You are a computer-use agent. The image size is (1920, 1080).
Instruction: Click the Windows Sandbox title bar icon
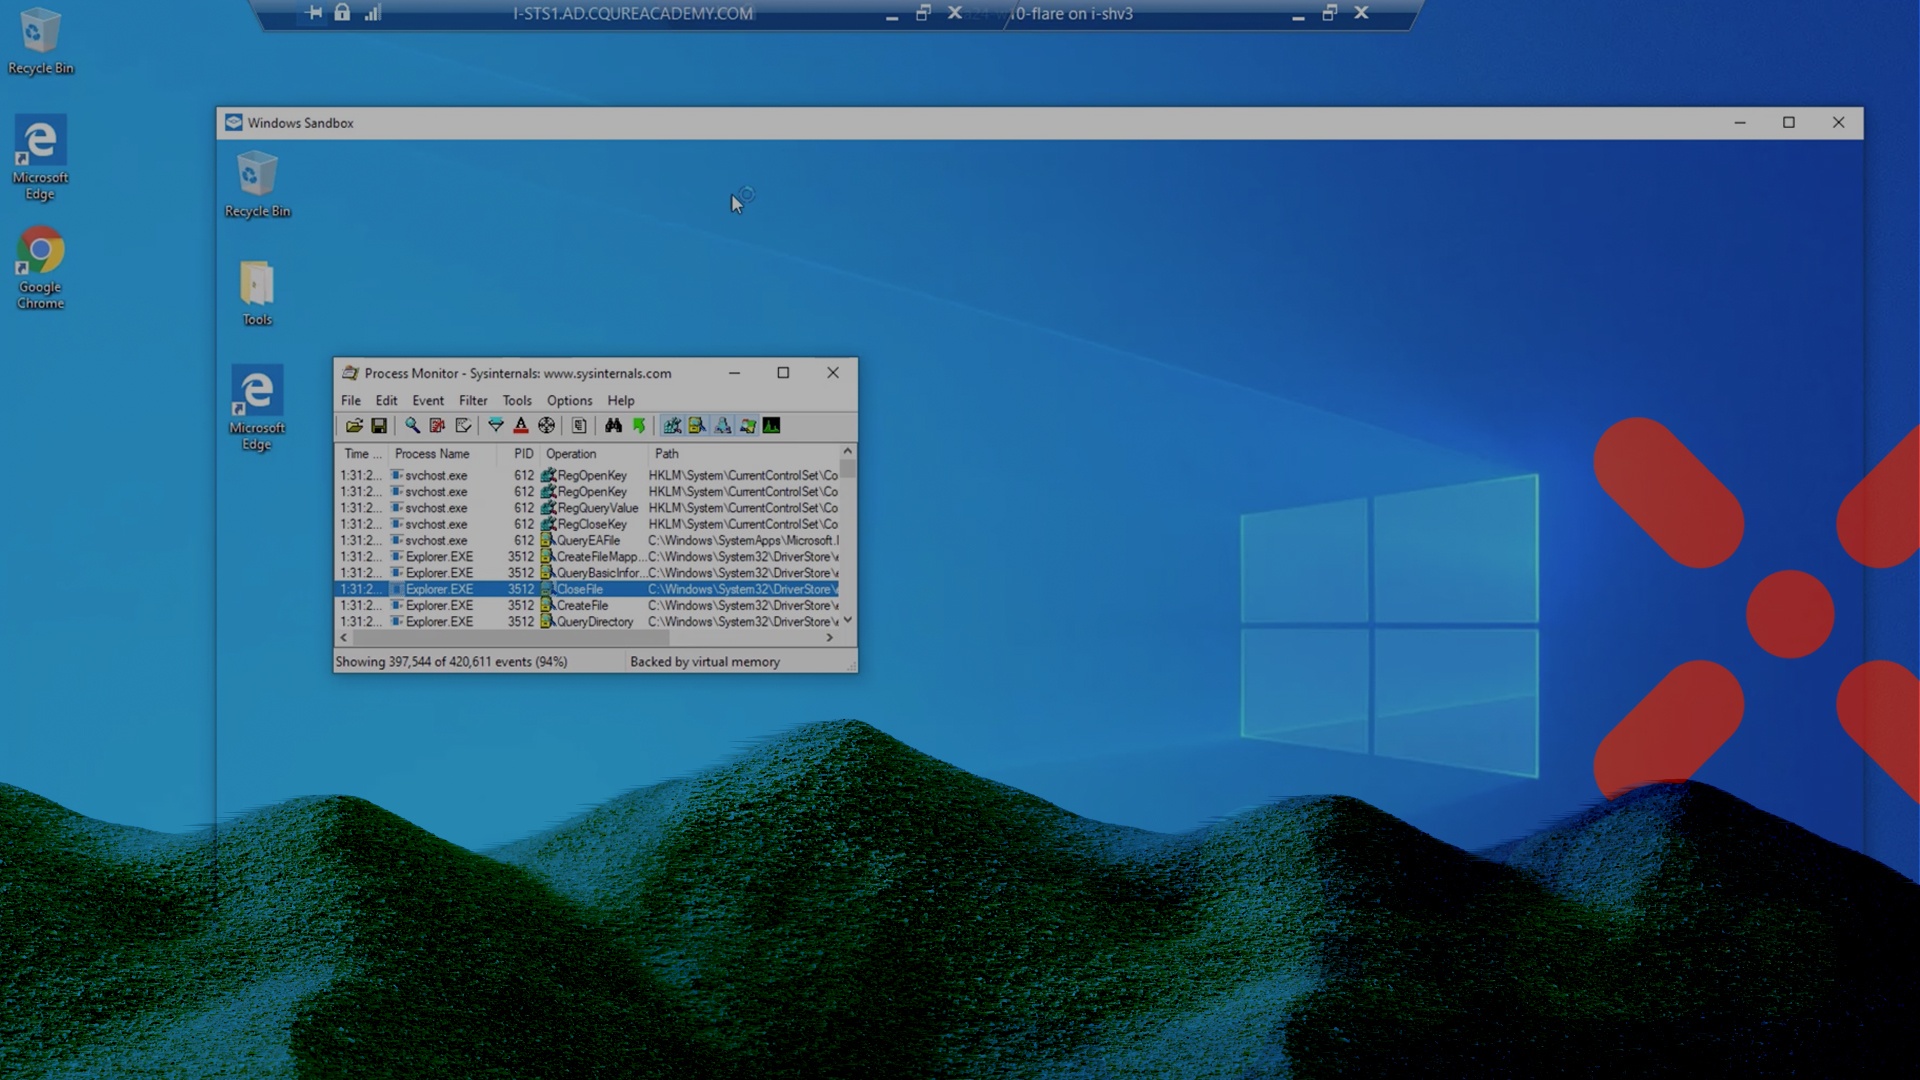[234, 123]
